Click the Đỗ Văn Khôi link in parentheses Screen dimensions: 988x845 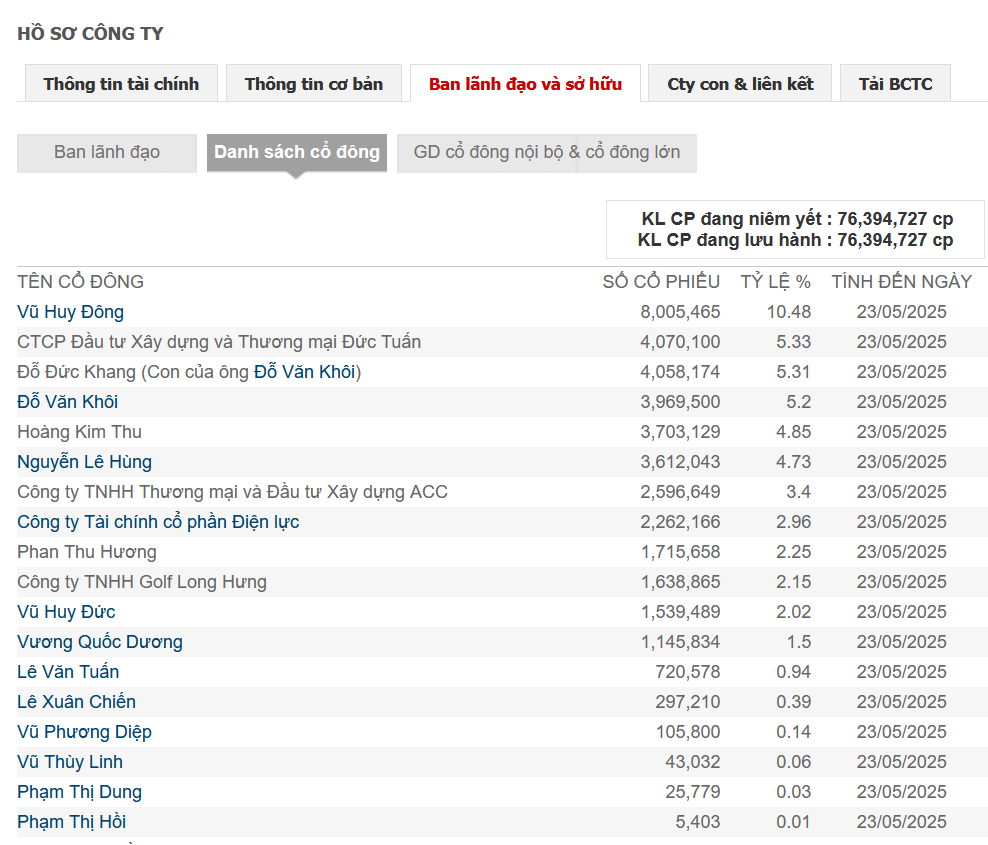305,372
